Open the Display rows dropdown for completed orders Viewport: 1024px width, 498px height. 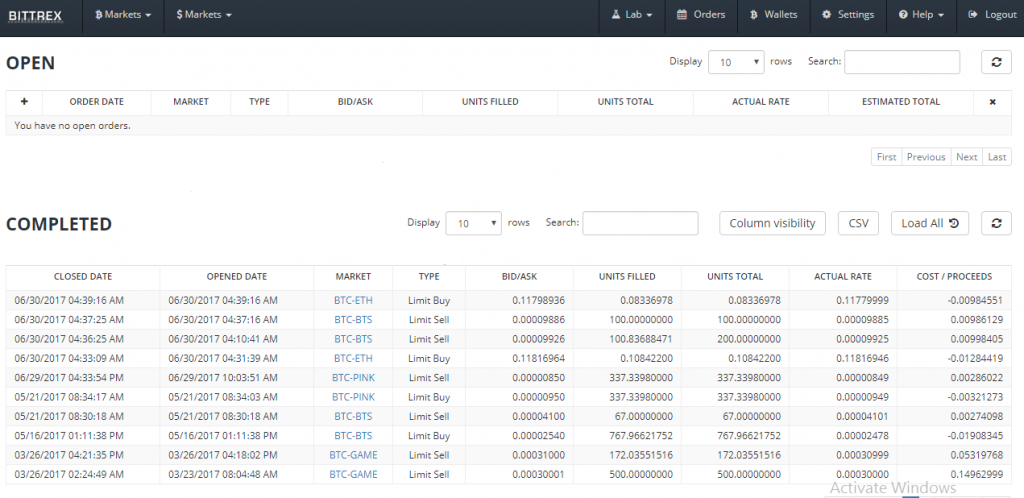pyautogui.click(x=473, y=224)
